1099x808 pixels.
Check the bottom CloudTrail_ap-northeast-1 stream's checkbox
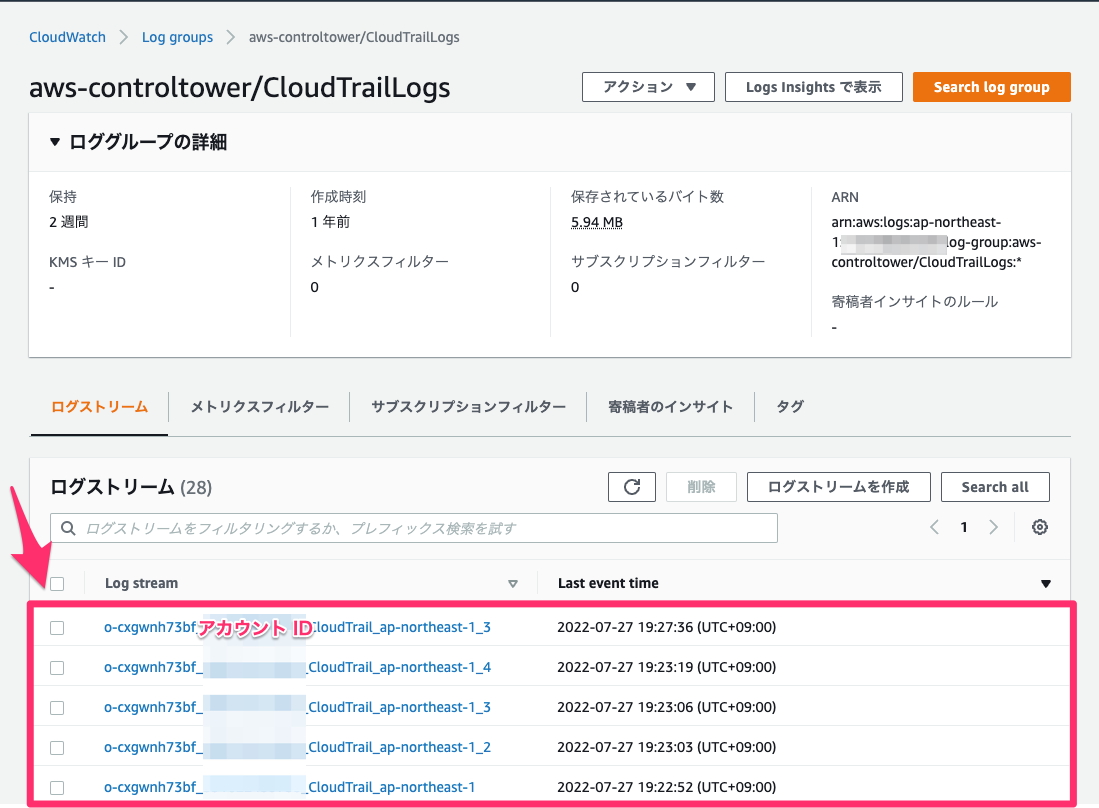click(57, 787)
